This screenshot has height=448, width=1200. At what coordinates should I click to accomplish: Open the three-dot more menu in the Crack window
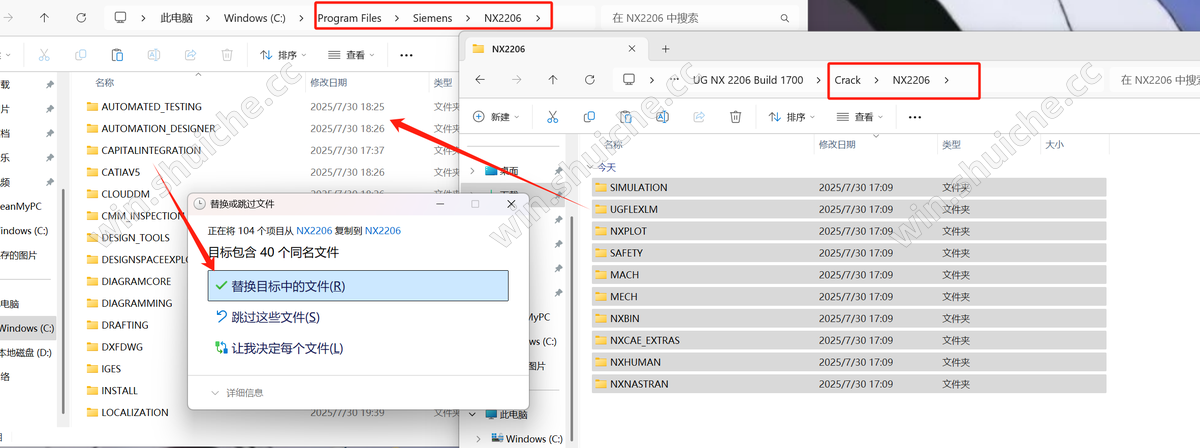click(914, 117)
